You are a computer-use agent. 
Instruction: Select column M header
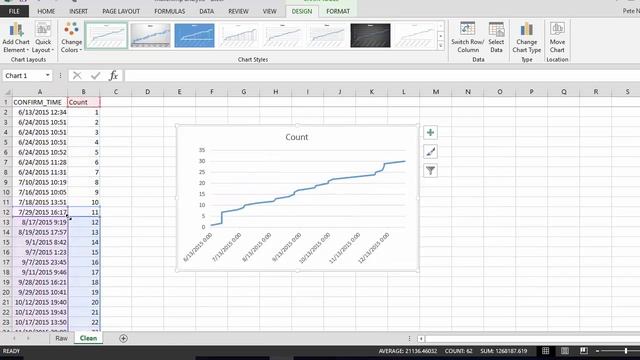436,92
